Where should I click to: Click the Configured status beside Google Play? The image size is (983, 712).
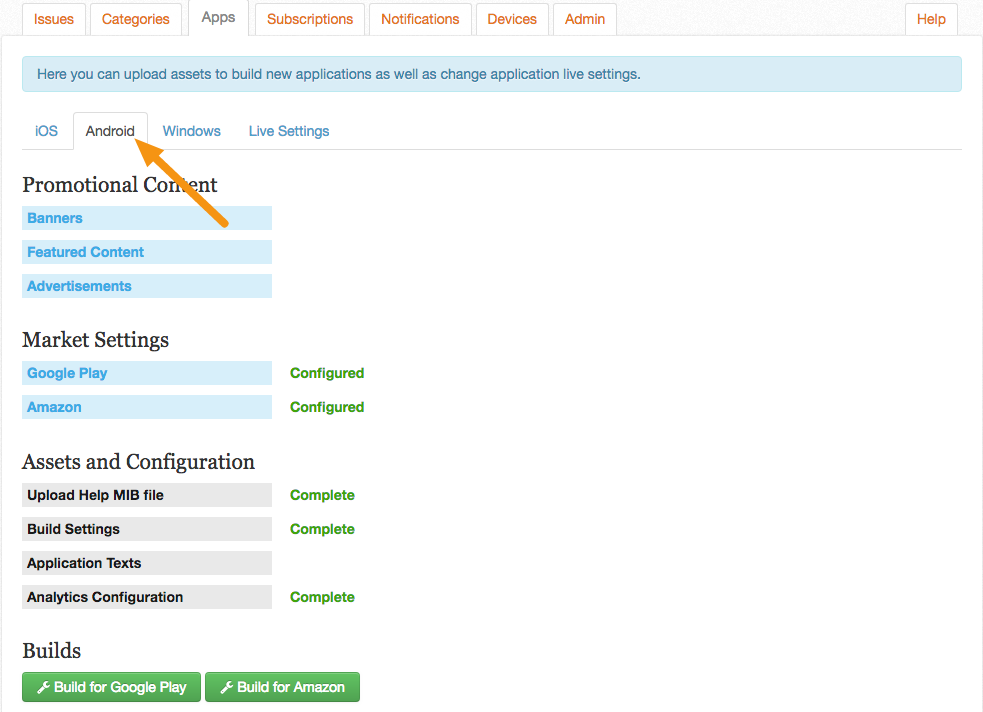(x=327, y=373)
